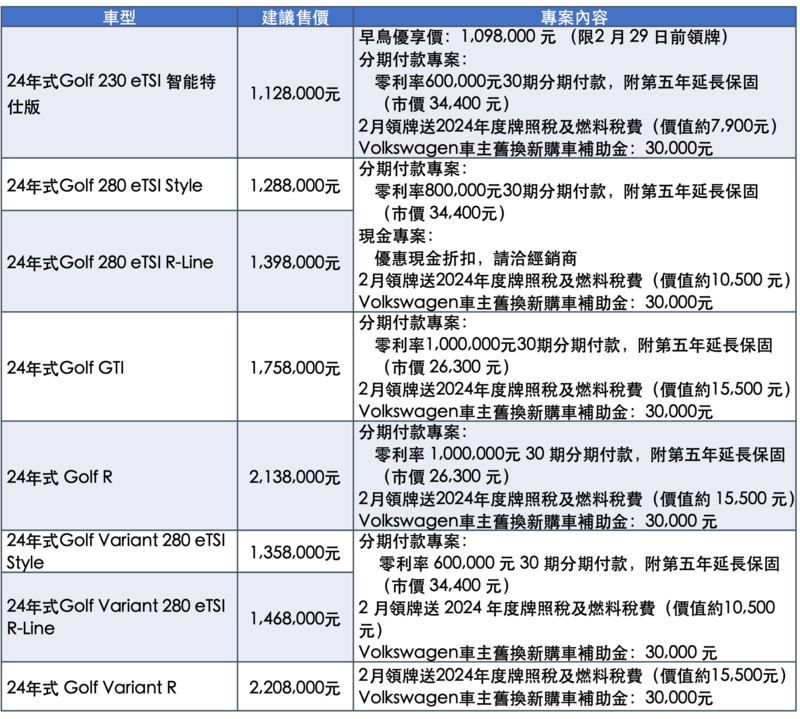Select the Golf Variant 280 eTSI Style cell

[x=118, y=552]
